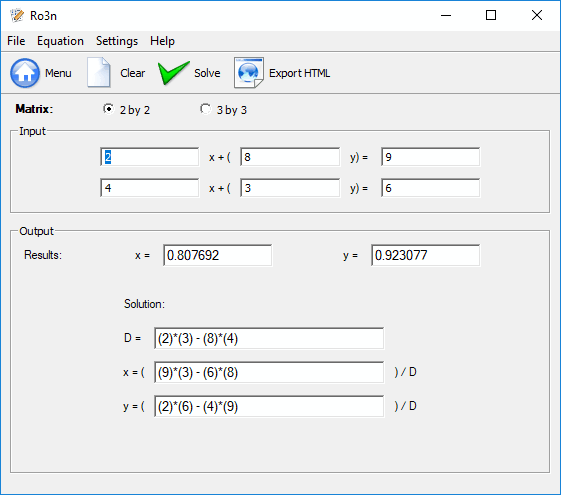Click the D determinant formula field
The height and width of the screenshot is (495, 561).
[x=269, y=338]
